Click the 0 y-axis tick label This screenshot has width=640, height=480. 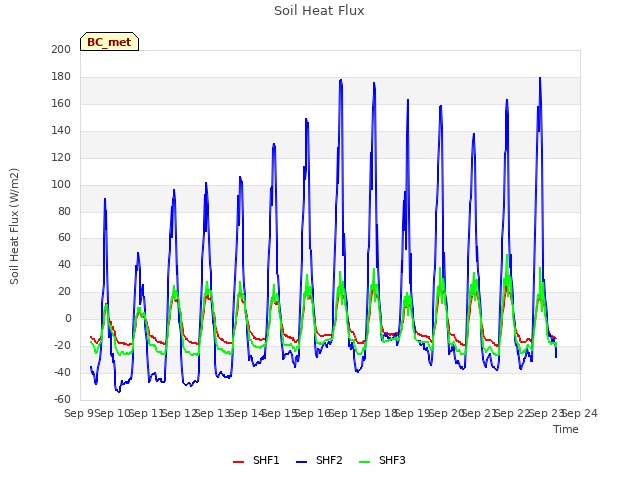(68, 318)
